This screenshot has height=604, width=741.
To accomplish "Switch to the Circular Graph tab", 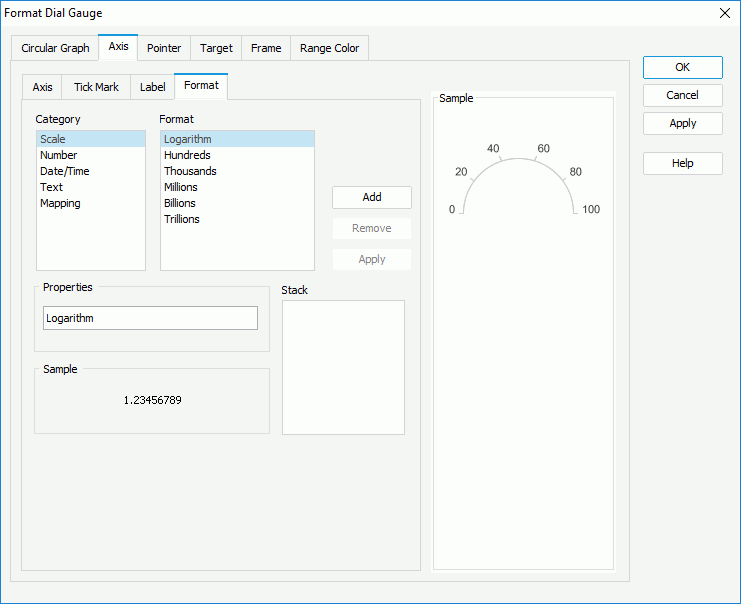I will point(55,48).
